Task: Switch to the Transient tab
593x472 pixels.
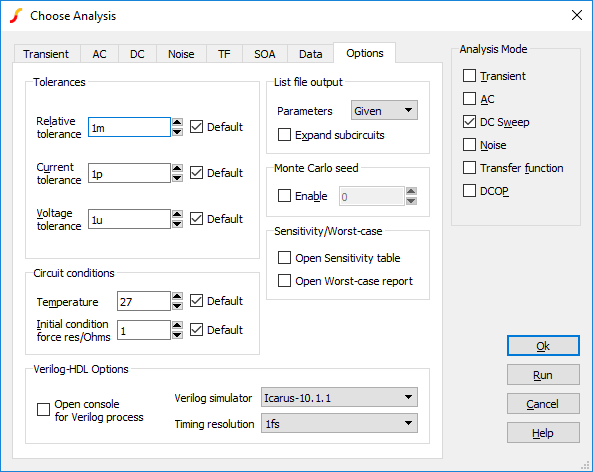Action: click(x=47, y=54)
